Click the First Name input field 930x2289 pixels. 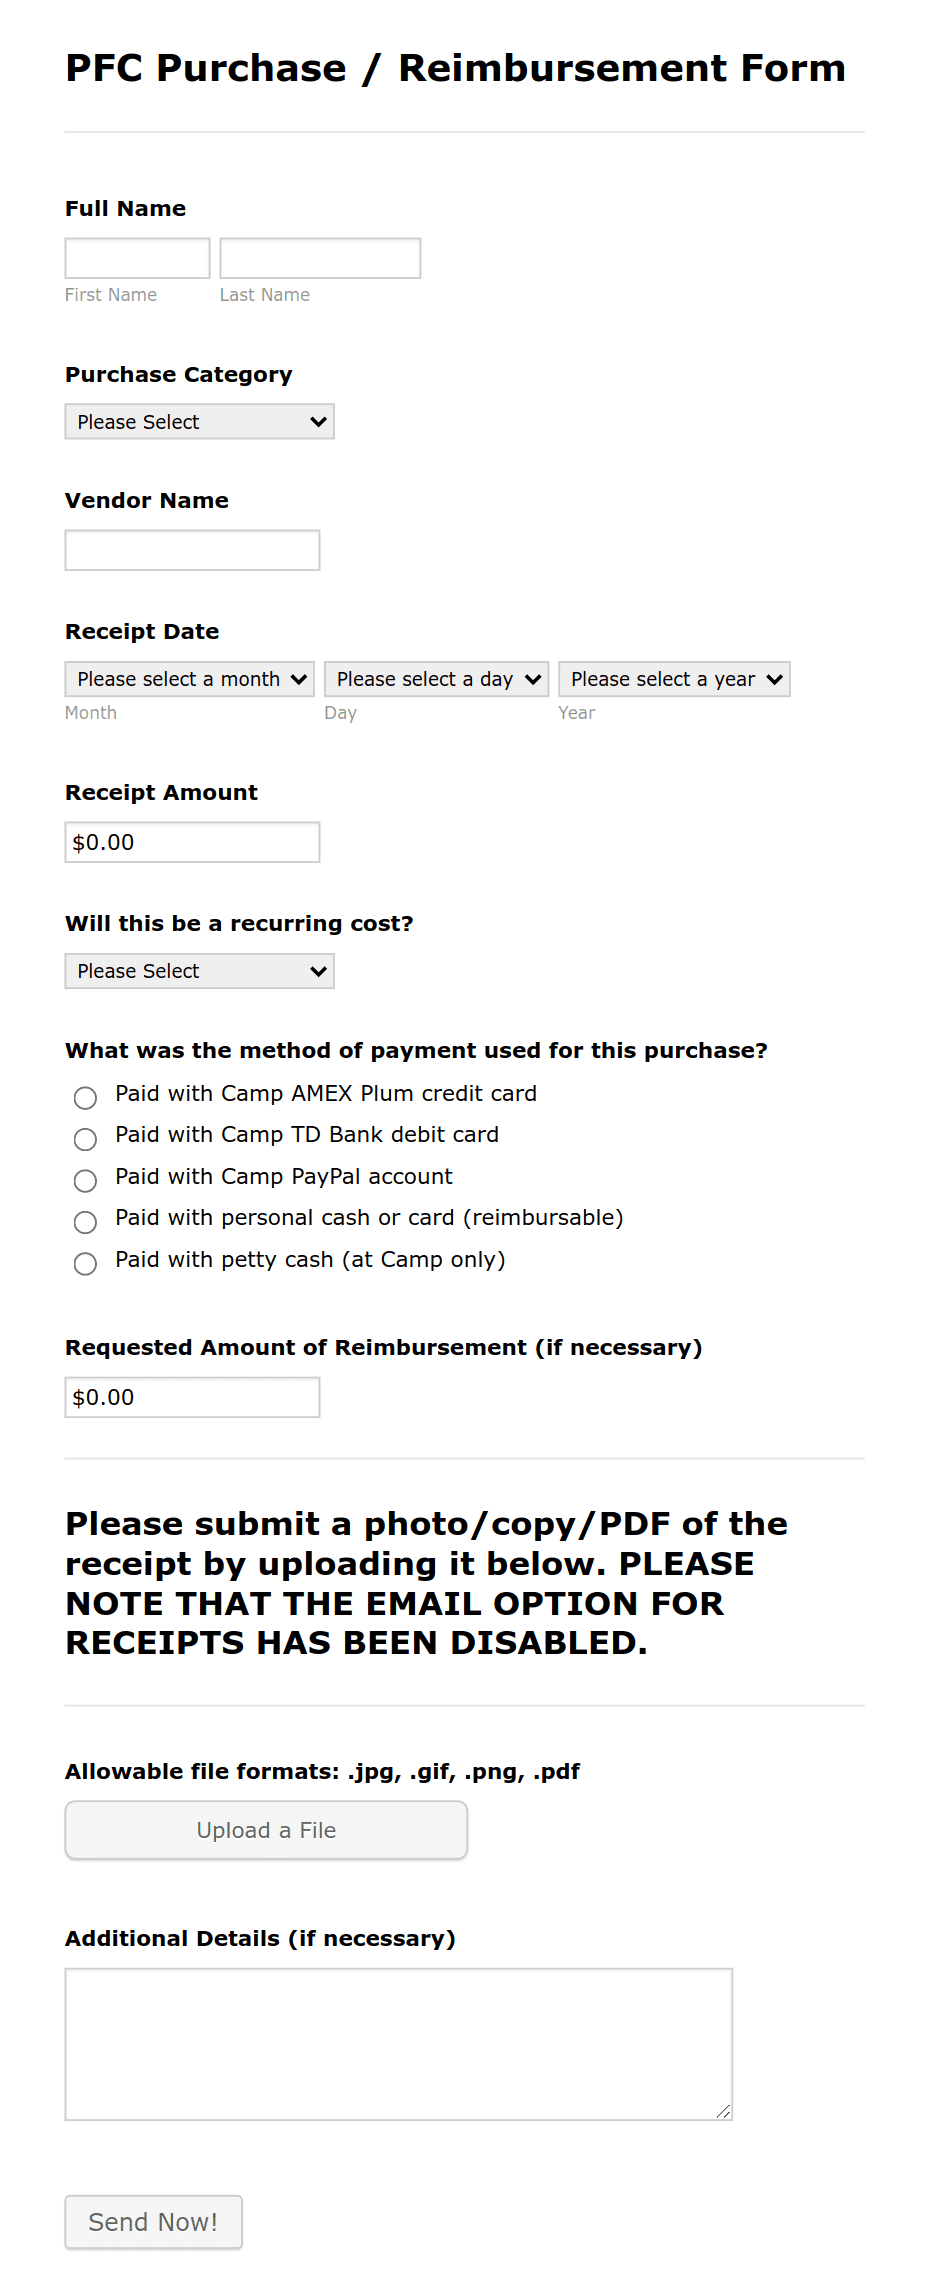click(136, 257)
